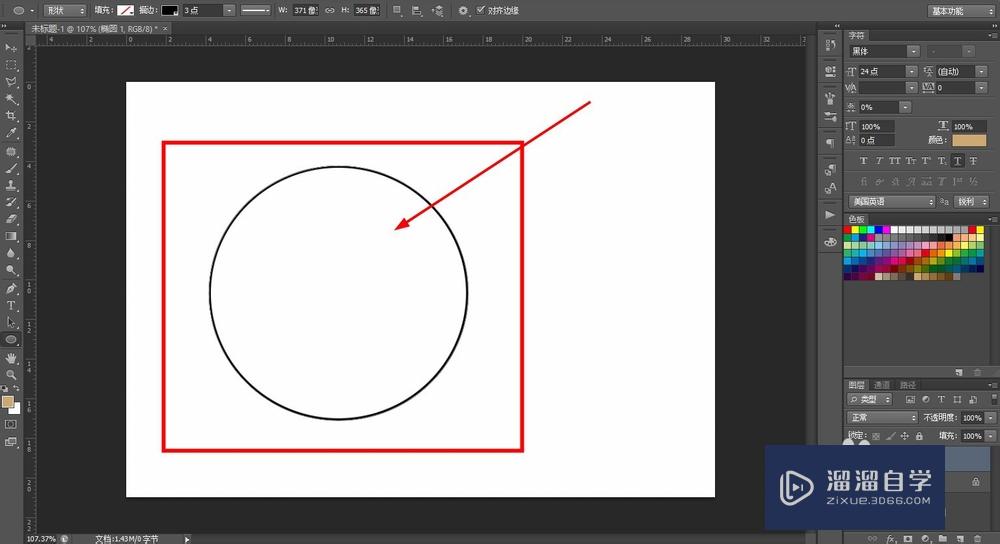Select the Pen tool
Screen dimensions: 1000x544
[x=12, y=288]
